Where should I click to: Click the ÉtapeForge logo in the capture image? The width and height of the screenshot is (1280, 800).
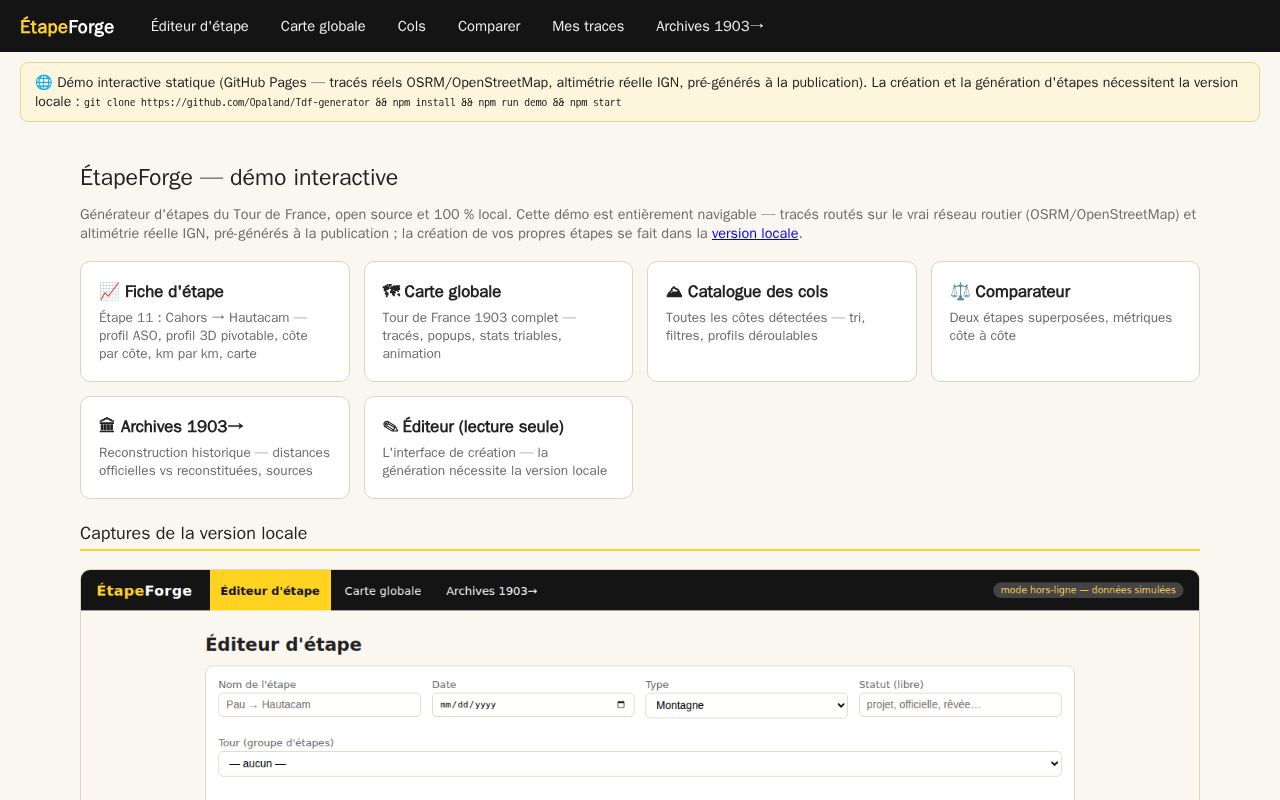pyautogui.click(x=144, y=591)
